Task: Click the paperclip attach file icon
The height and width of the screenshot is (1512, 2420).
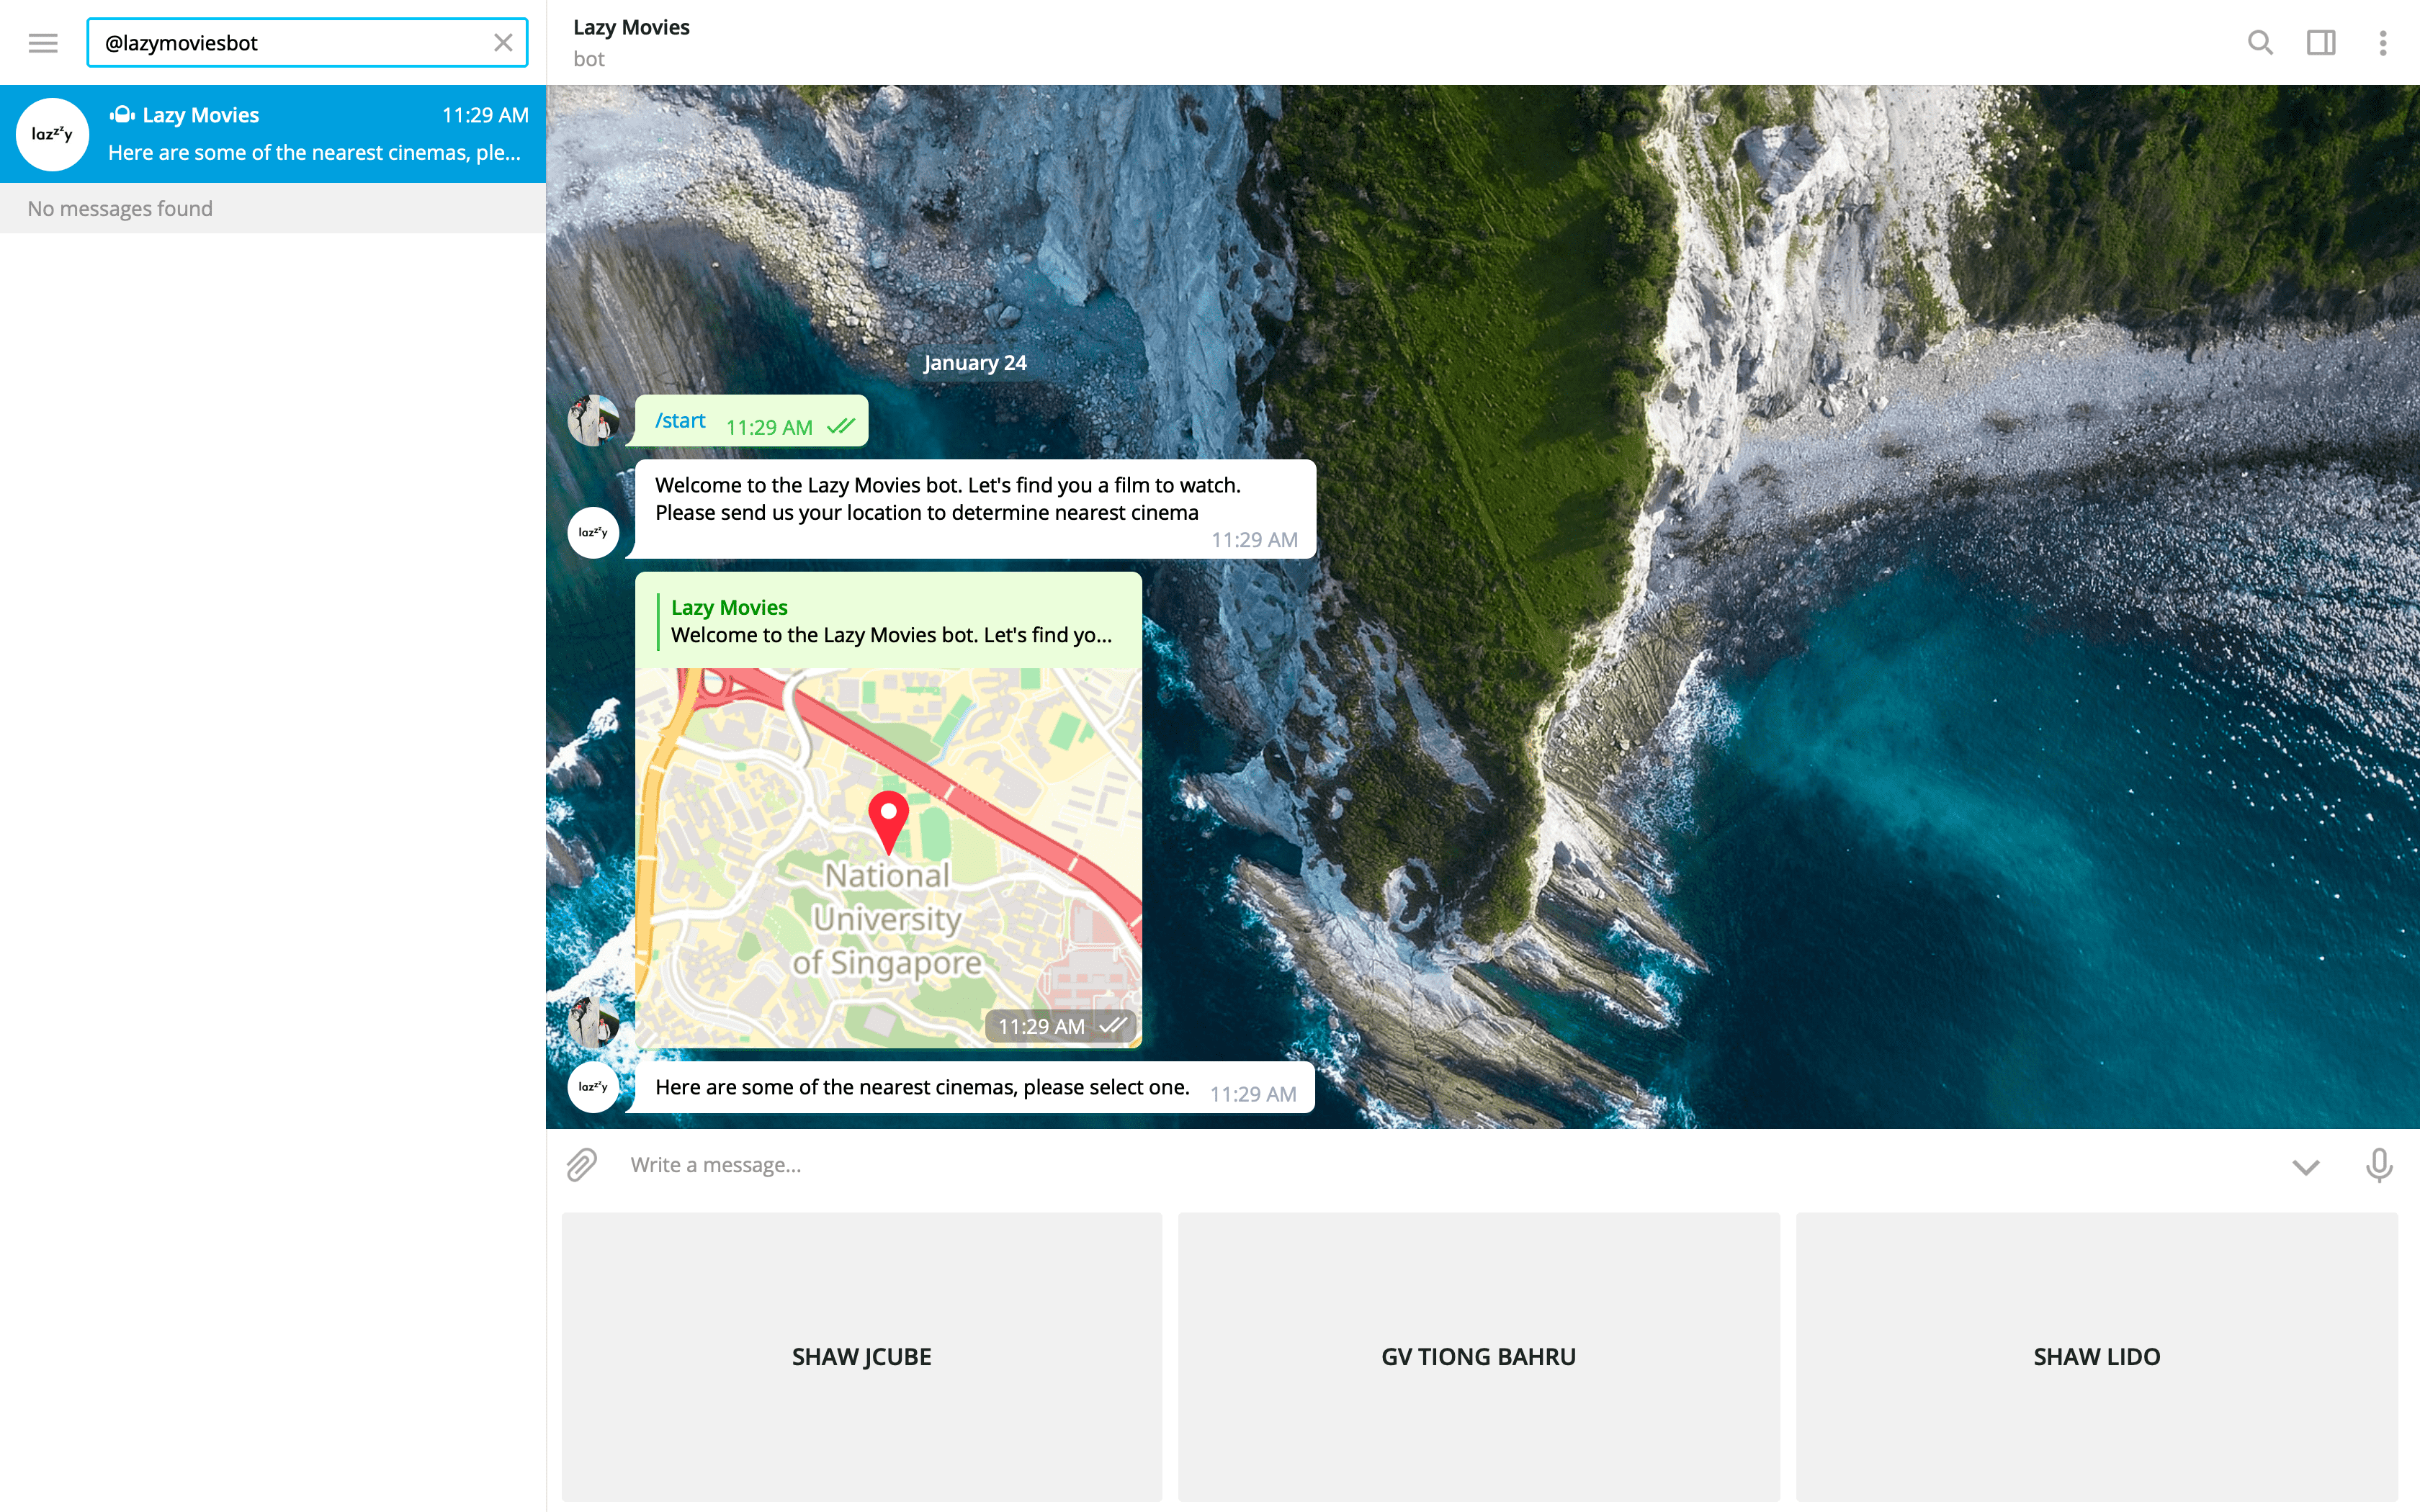Action: pyautogui.click(x=582, y=1165)
